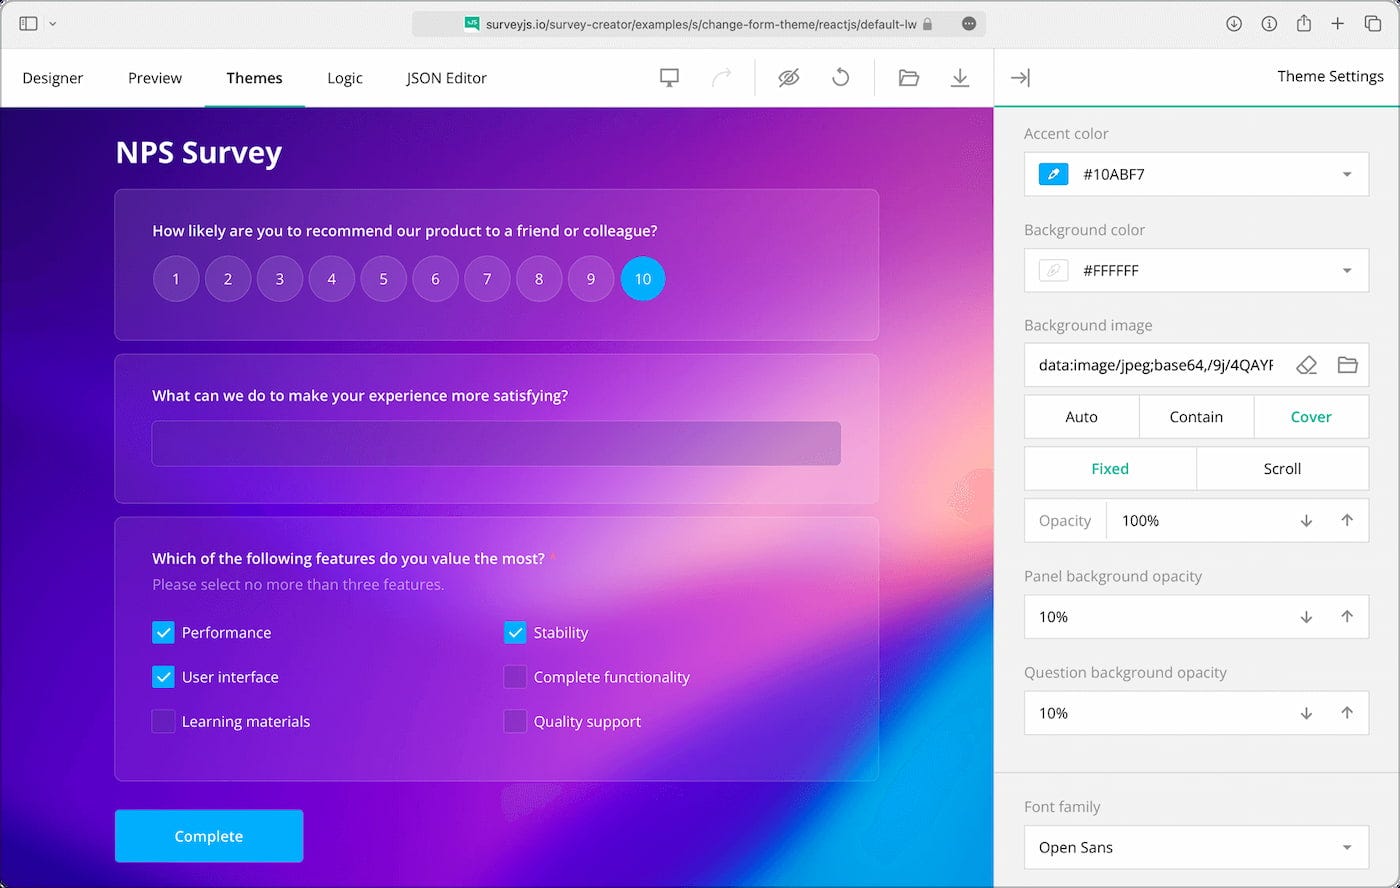
Task: Open survey preview on device icon
Action: pyautogui.click(x=668, y=77)
